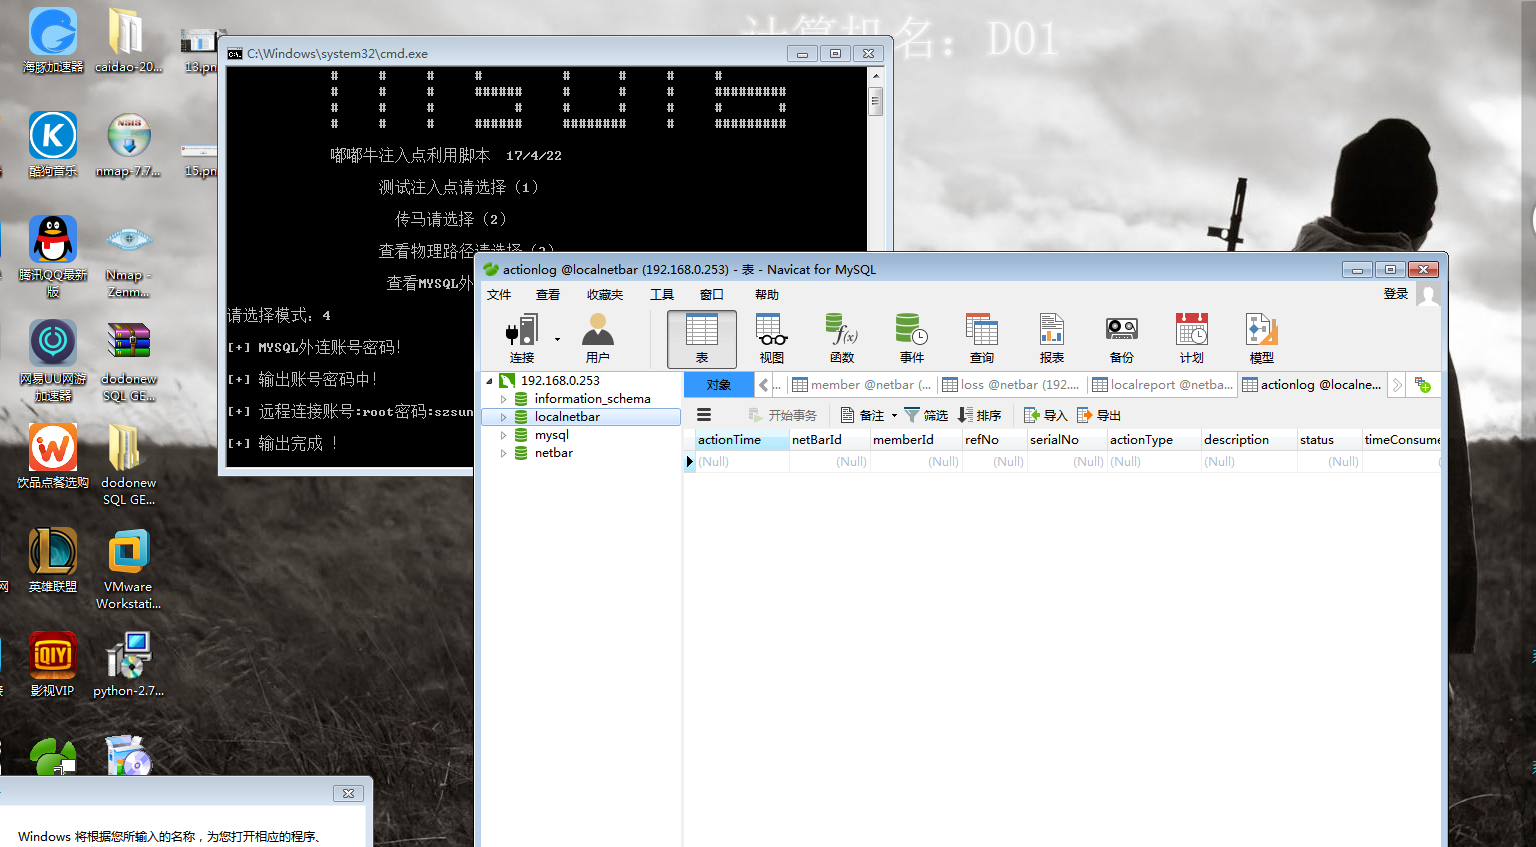The image size is (1536, 847).
Task: Open the 查询 (Query) toolbar icon
Action: coord(982,339)
